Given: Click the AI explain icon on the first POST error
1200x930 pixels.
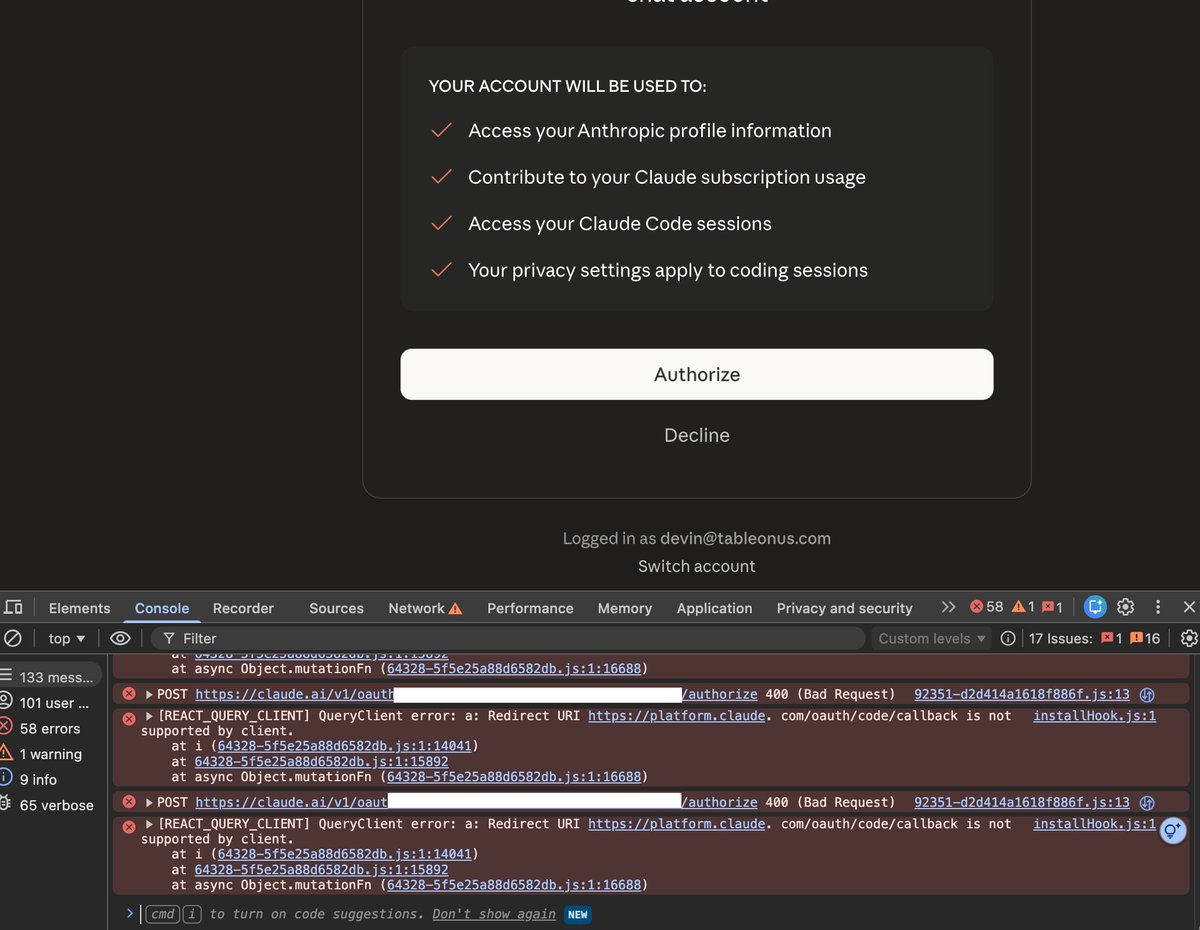Looking at the screenshot, I should coord(1147,694).
